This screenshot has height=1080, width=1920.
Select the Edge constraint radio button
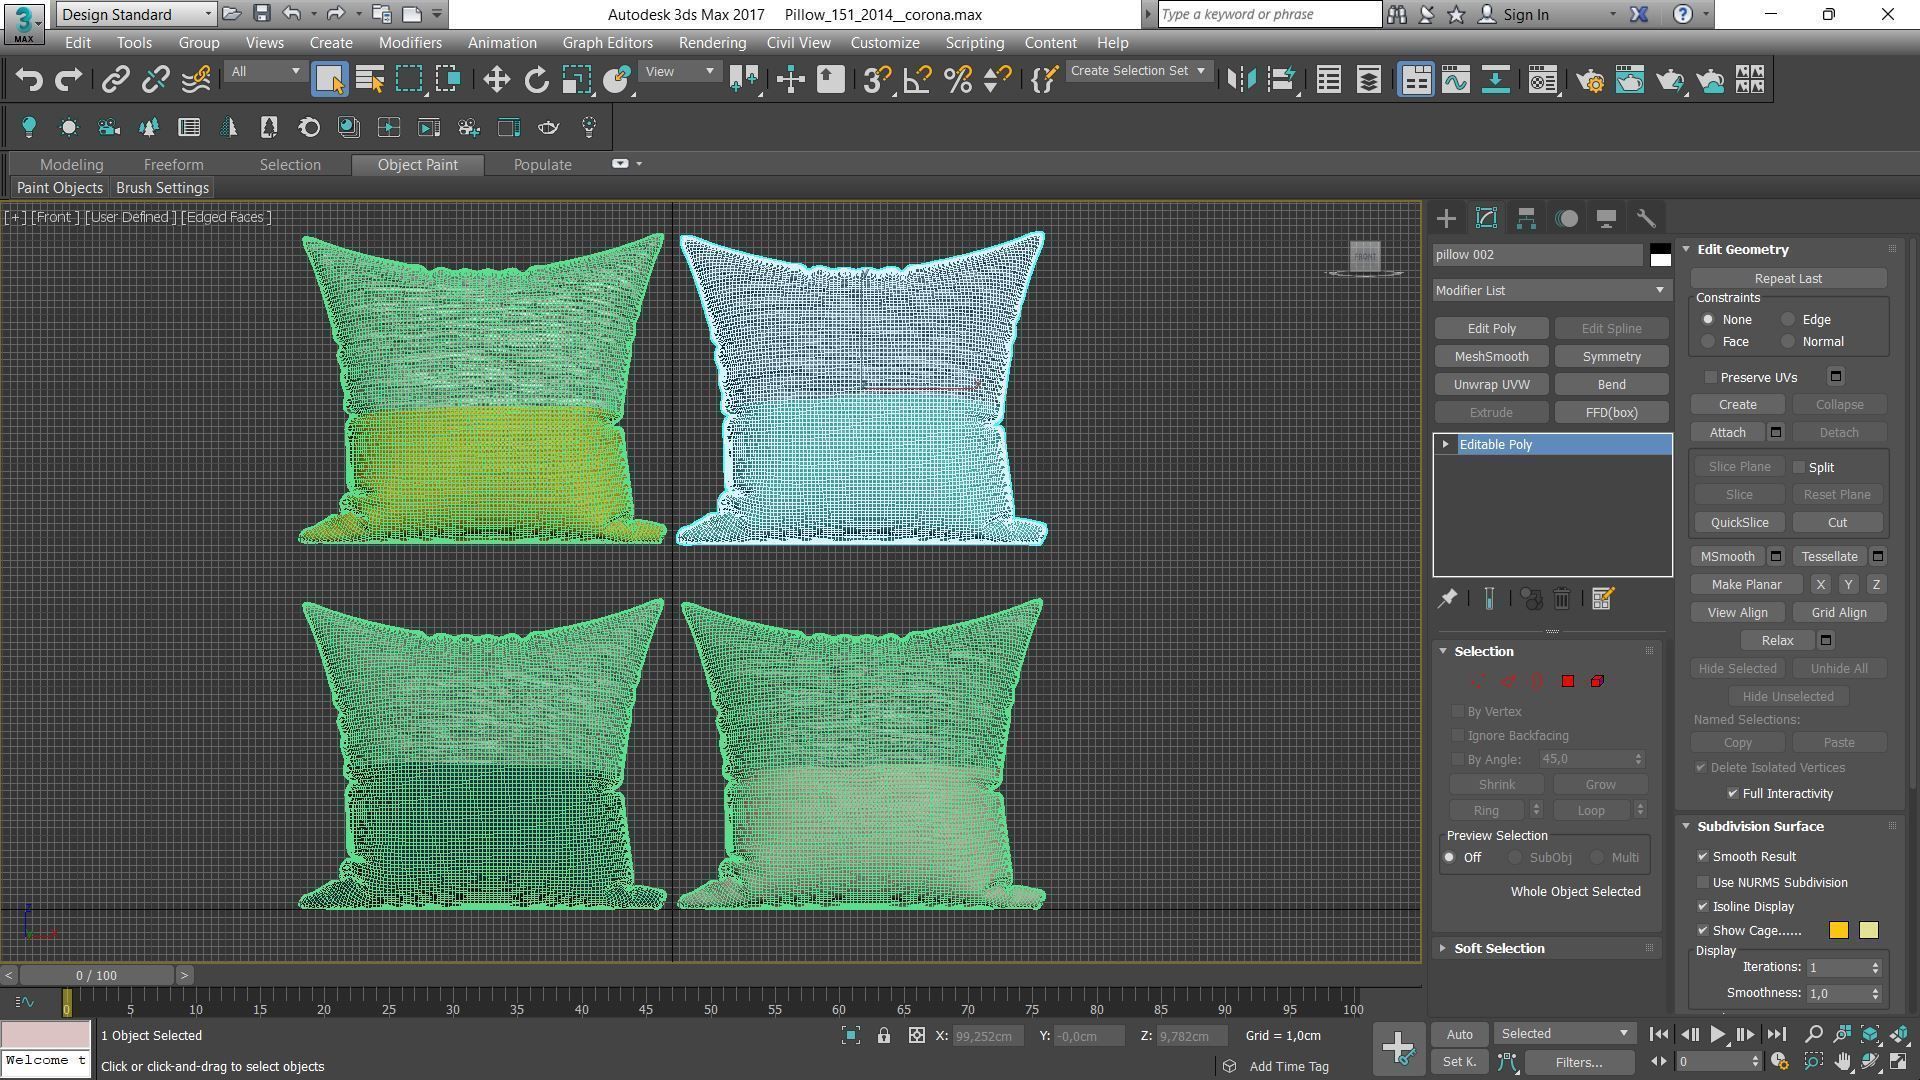click(x=1788, y=320)
